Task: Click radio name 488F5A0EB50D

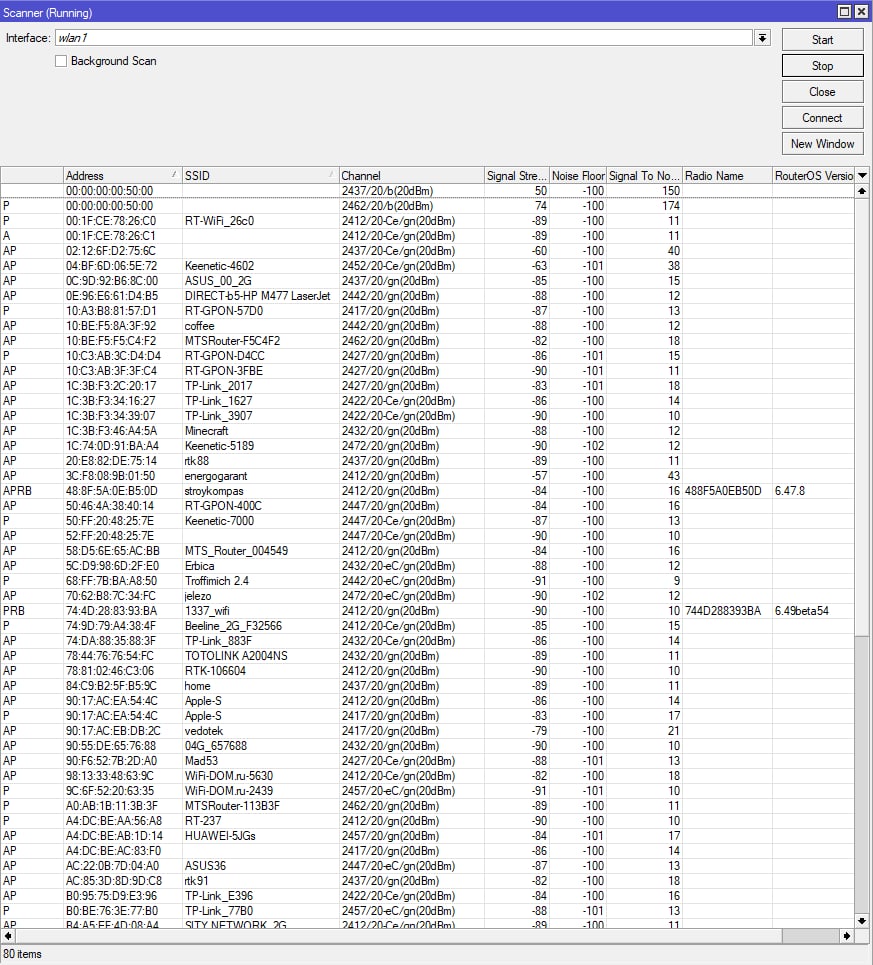Action: tap(723, 491)
